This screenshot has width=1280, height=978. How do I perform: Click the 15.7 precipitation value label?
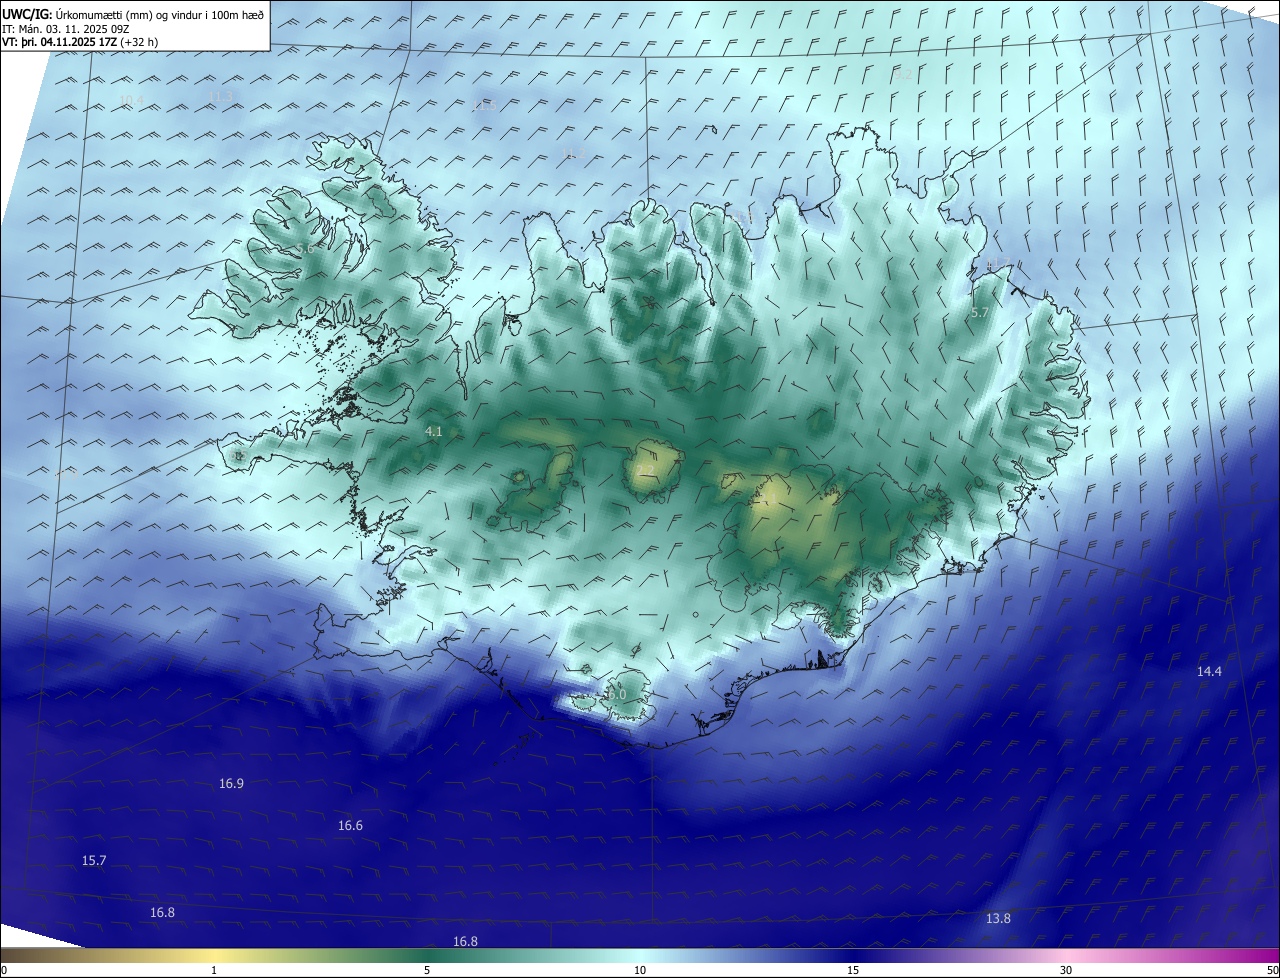pyautogui.click(x=94, y=860)
